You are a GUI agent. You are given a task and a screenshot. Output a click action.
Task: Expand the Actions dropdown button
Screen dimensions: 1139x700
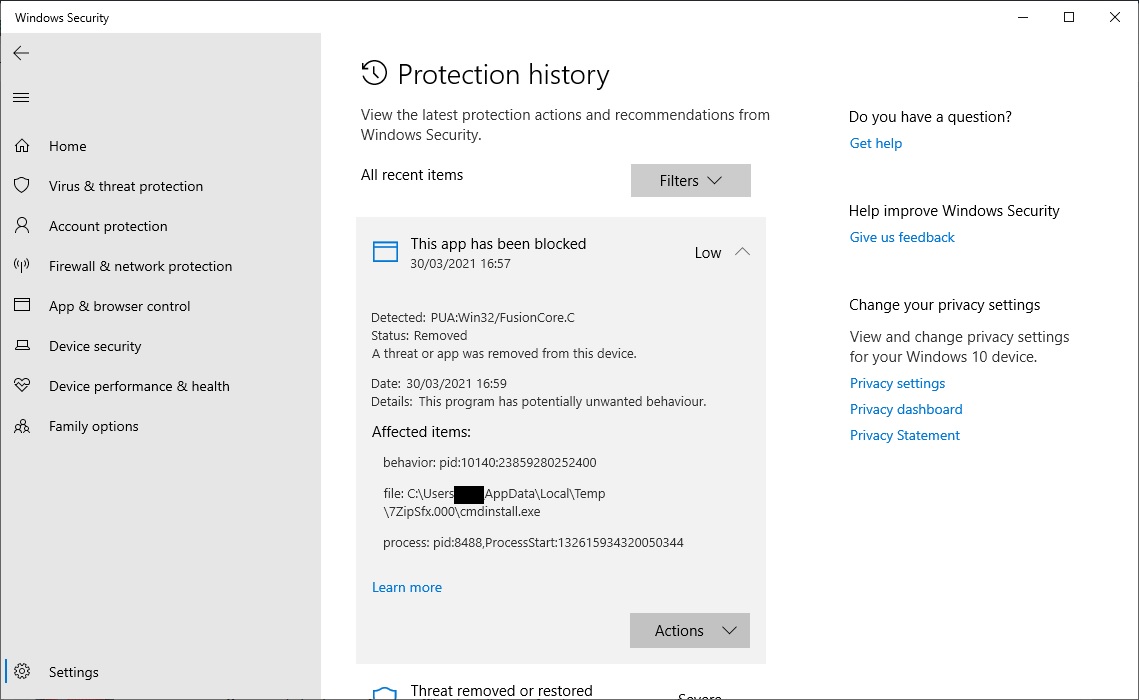[x=689, y=631]
